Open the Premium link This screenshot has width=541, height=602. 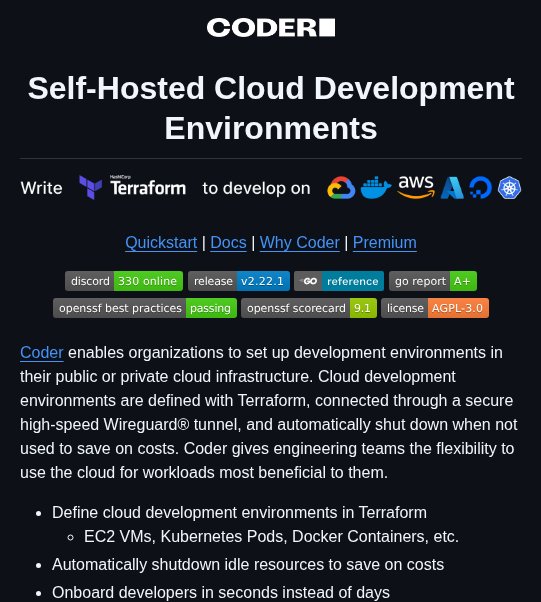click(385, 243)
